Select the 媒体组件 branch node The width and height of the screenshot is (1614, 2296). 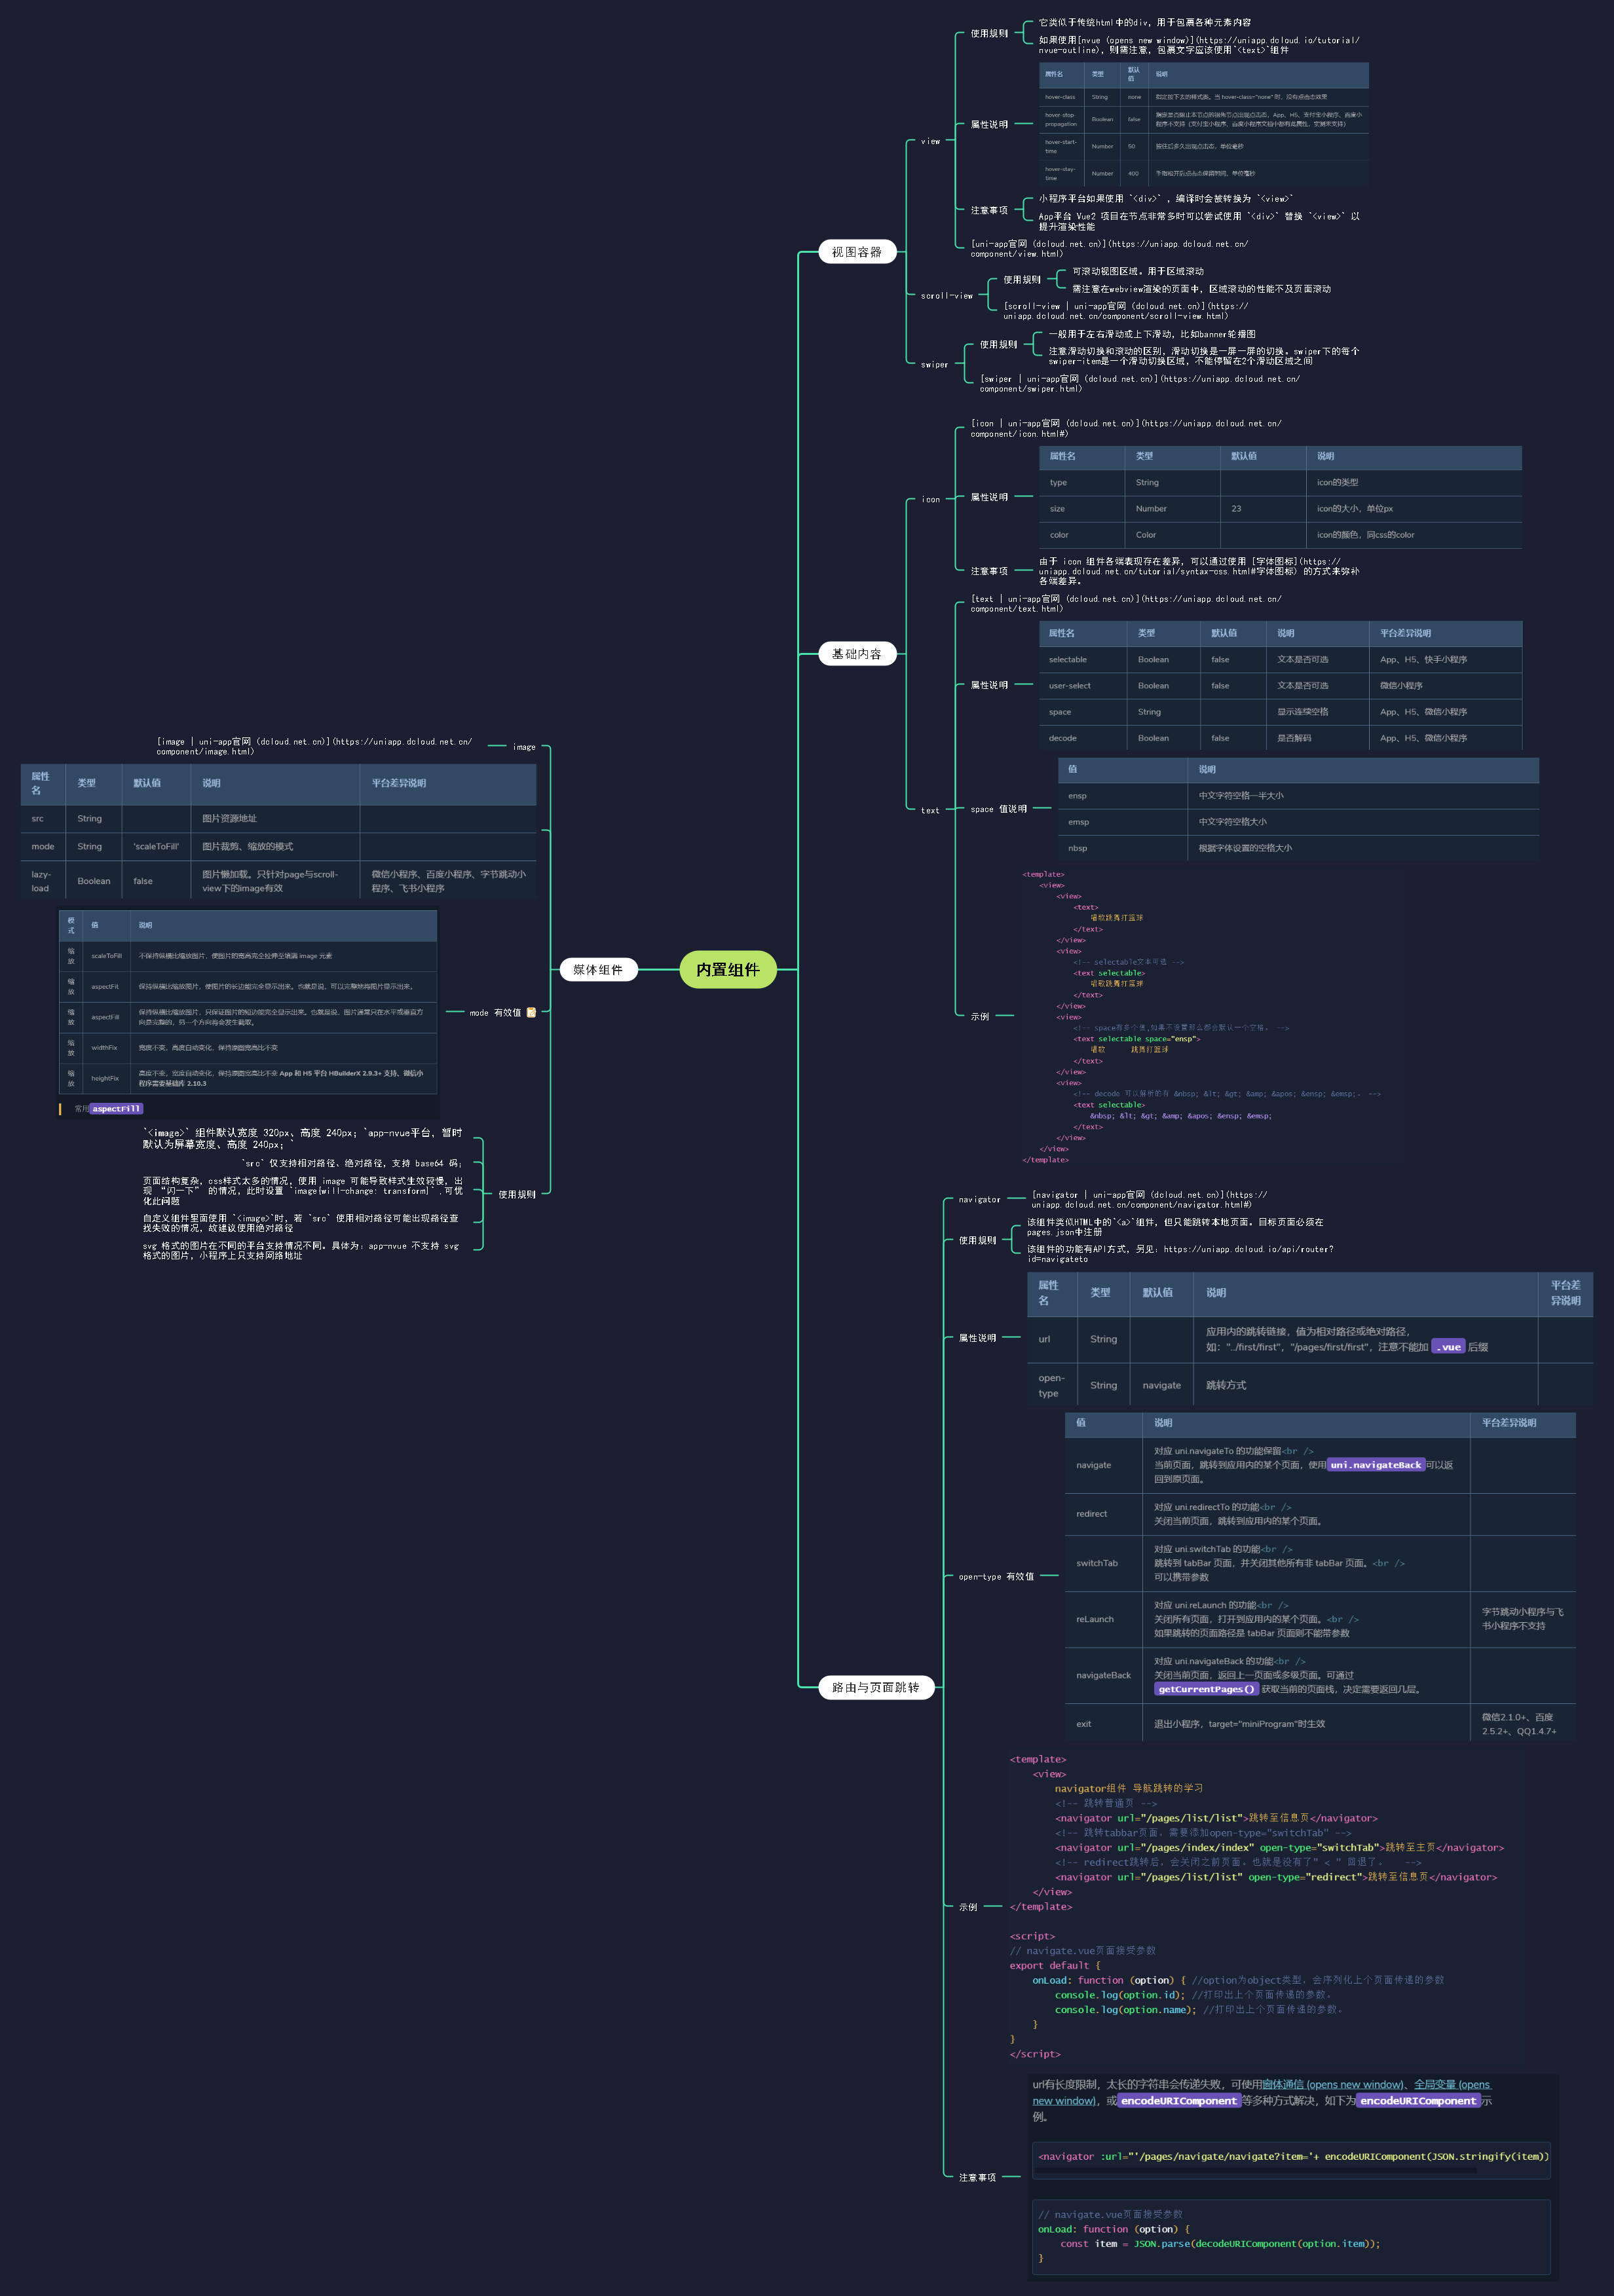point(598,969)
